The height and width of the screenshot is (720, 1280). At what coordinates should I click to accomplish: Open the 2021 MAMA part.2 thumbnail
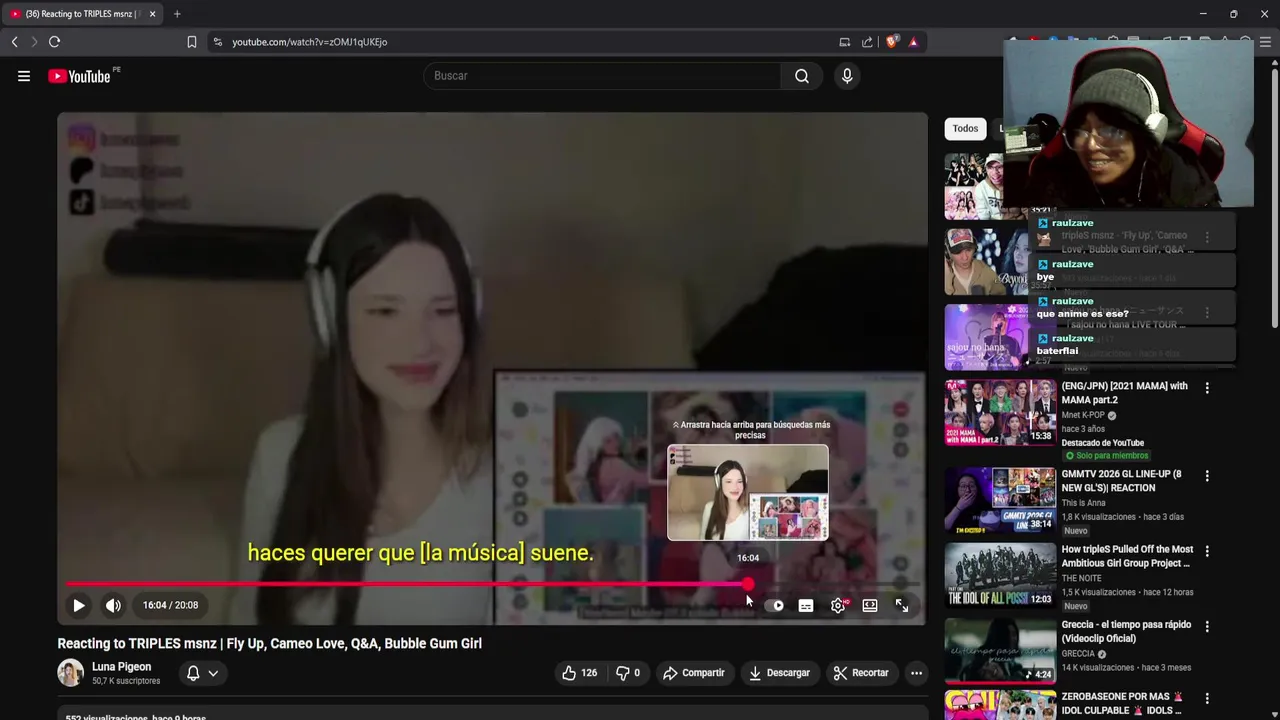tap(1000, 412)
